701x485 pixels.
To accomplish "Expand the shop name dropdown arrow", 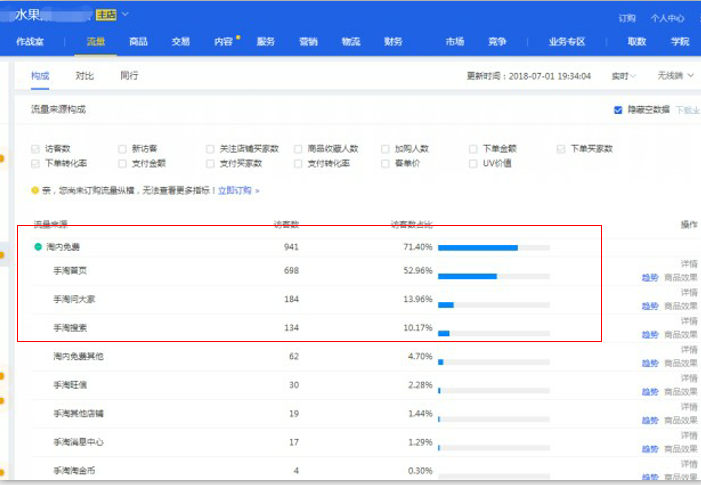I will (x=125, y=14).
